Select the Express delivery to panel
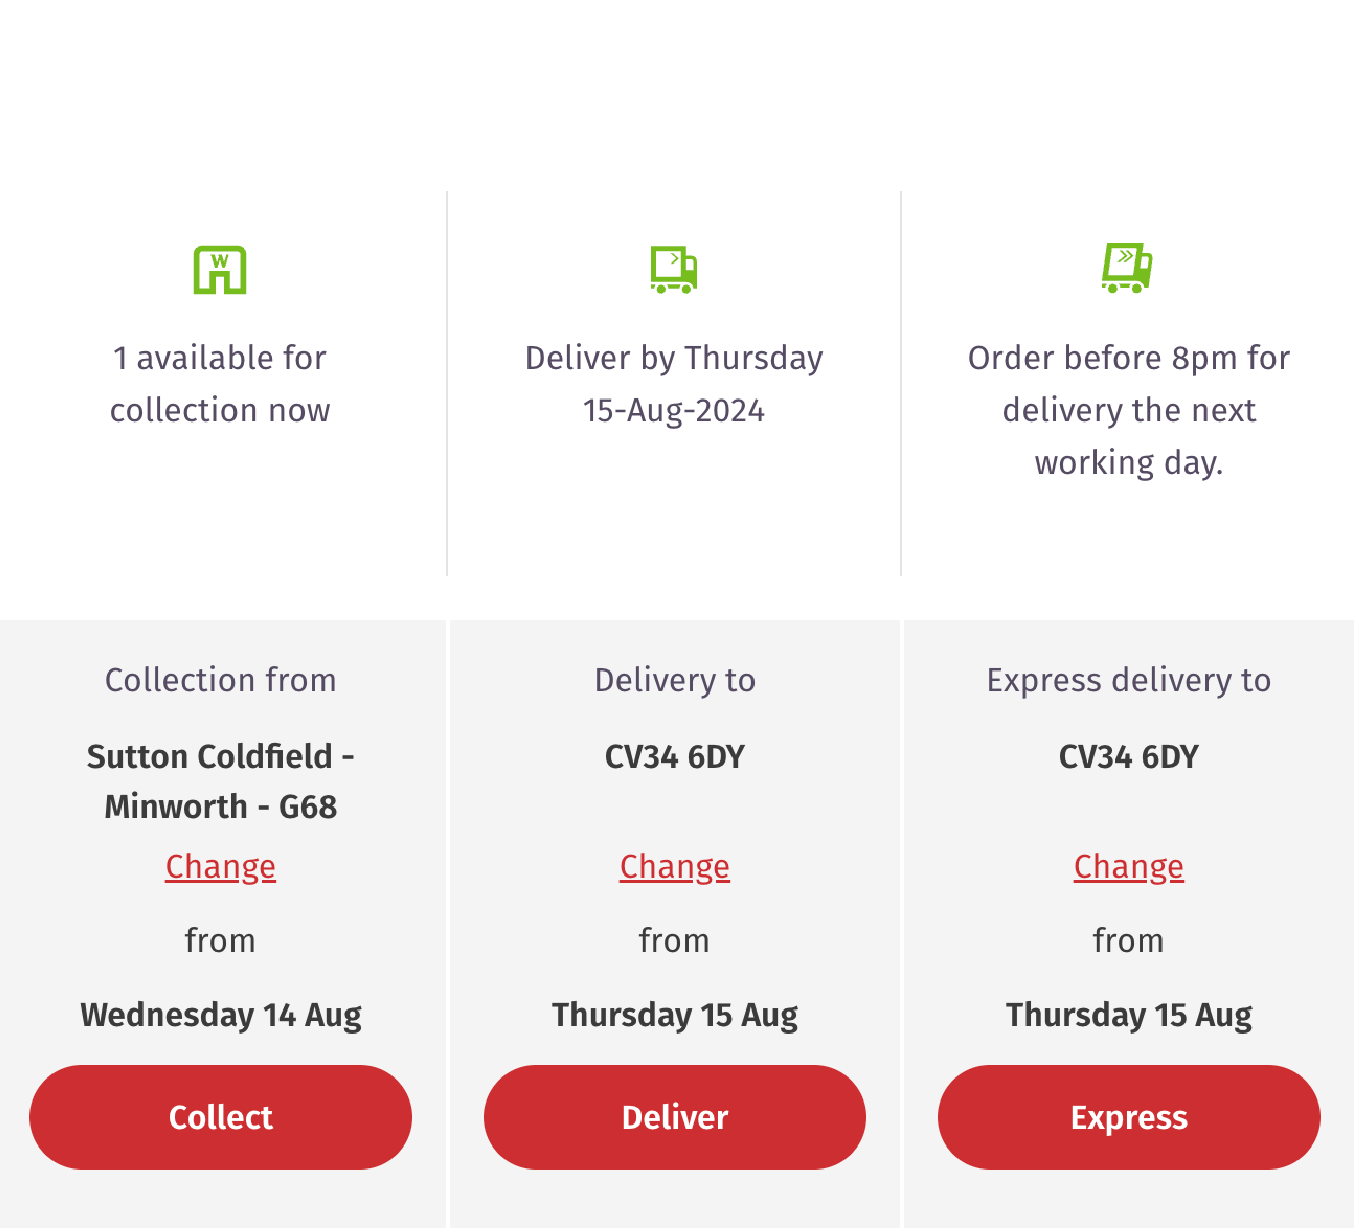Screen dimensions: 1355x1230 pos(1128,679)
